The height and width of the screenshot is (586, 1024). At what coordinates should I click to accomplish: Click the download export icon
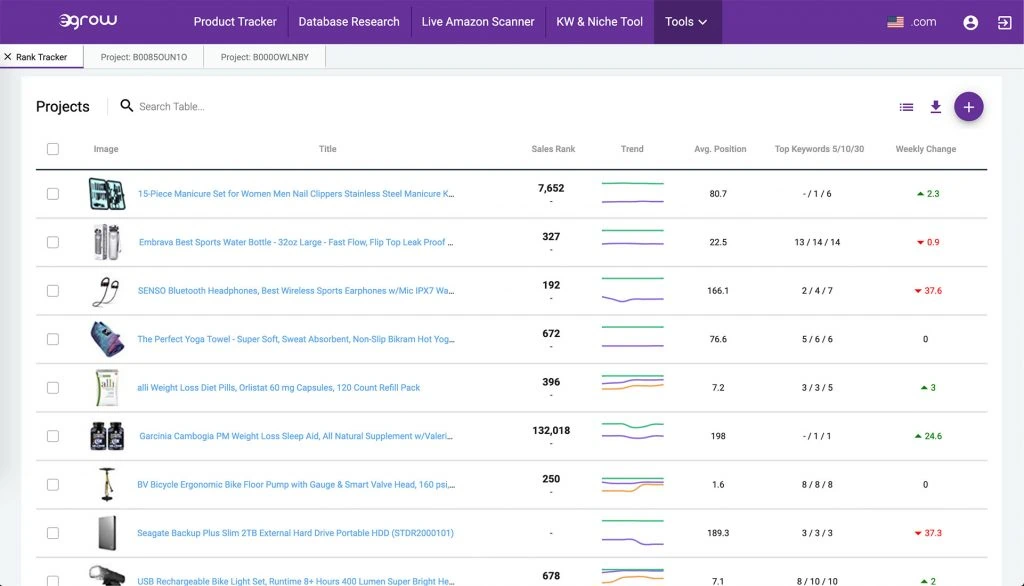(x=936, y=106)
